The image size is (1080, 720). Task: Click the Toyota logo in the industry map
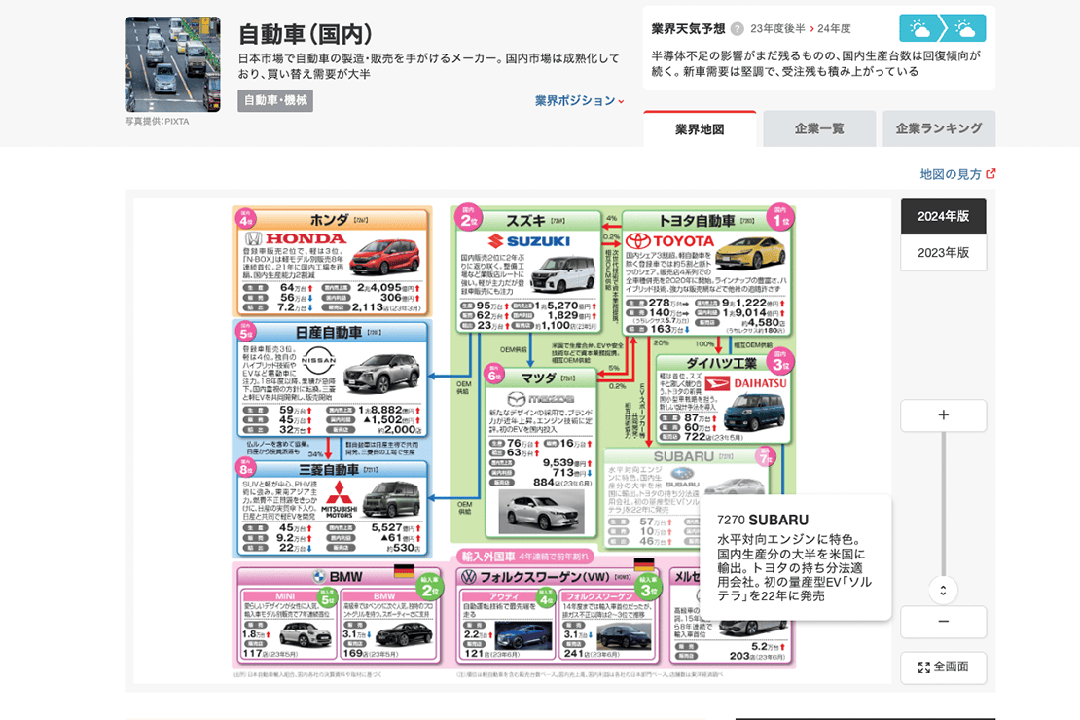coord(670,241)
